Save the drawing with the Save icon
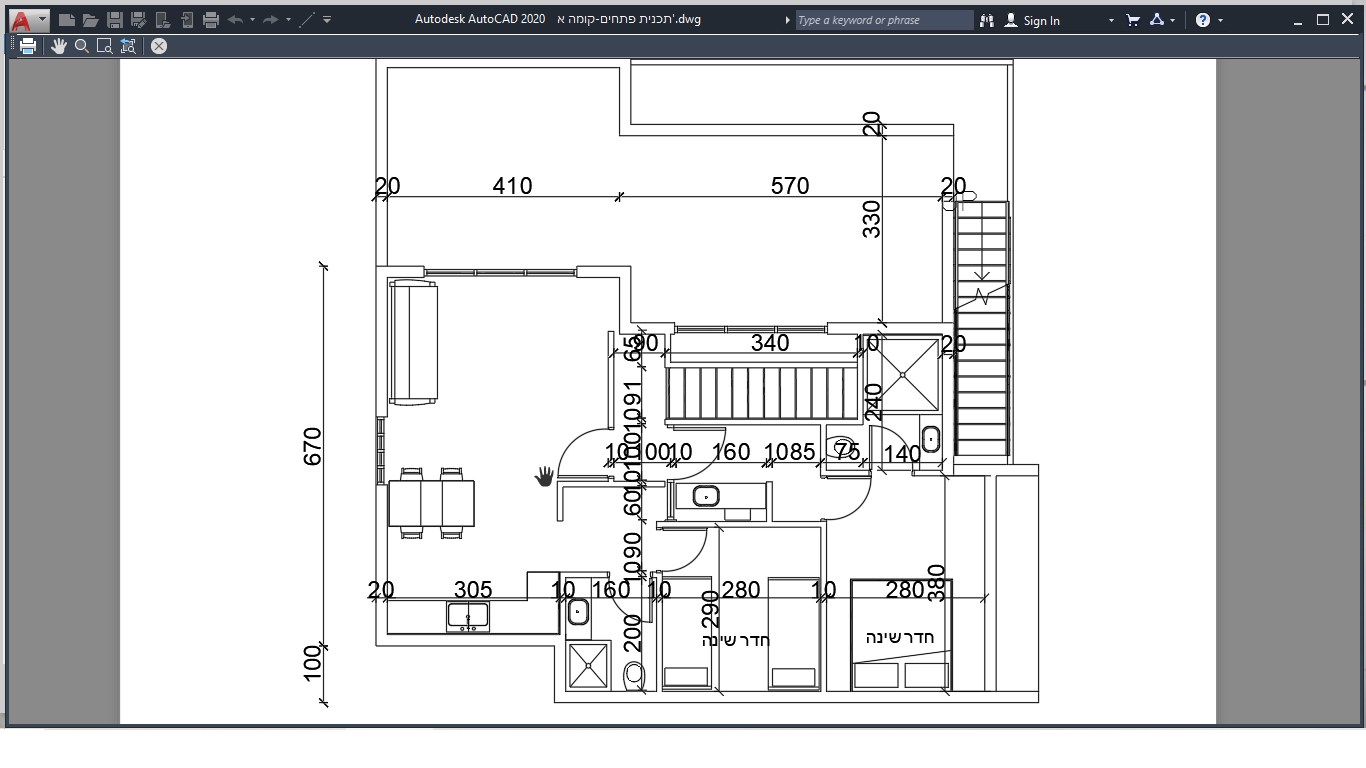 coord(114,20)
